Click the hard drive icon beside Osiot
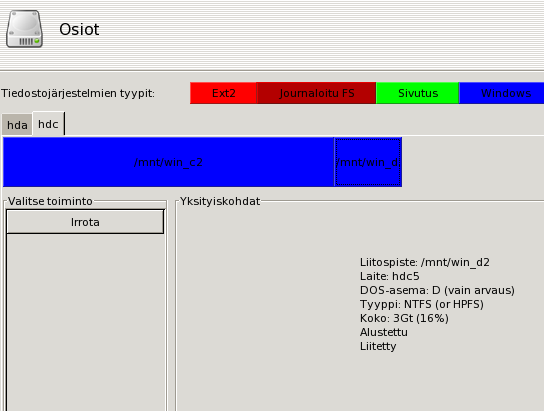544x411 pixels. [24, 29]
